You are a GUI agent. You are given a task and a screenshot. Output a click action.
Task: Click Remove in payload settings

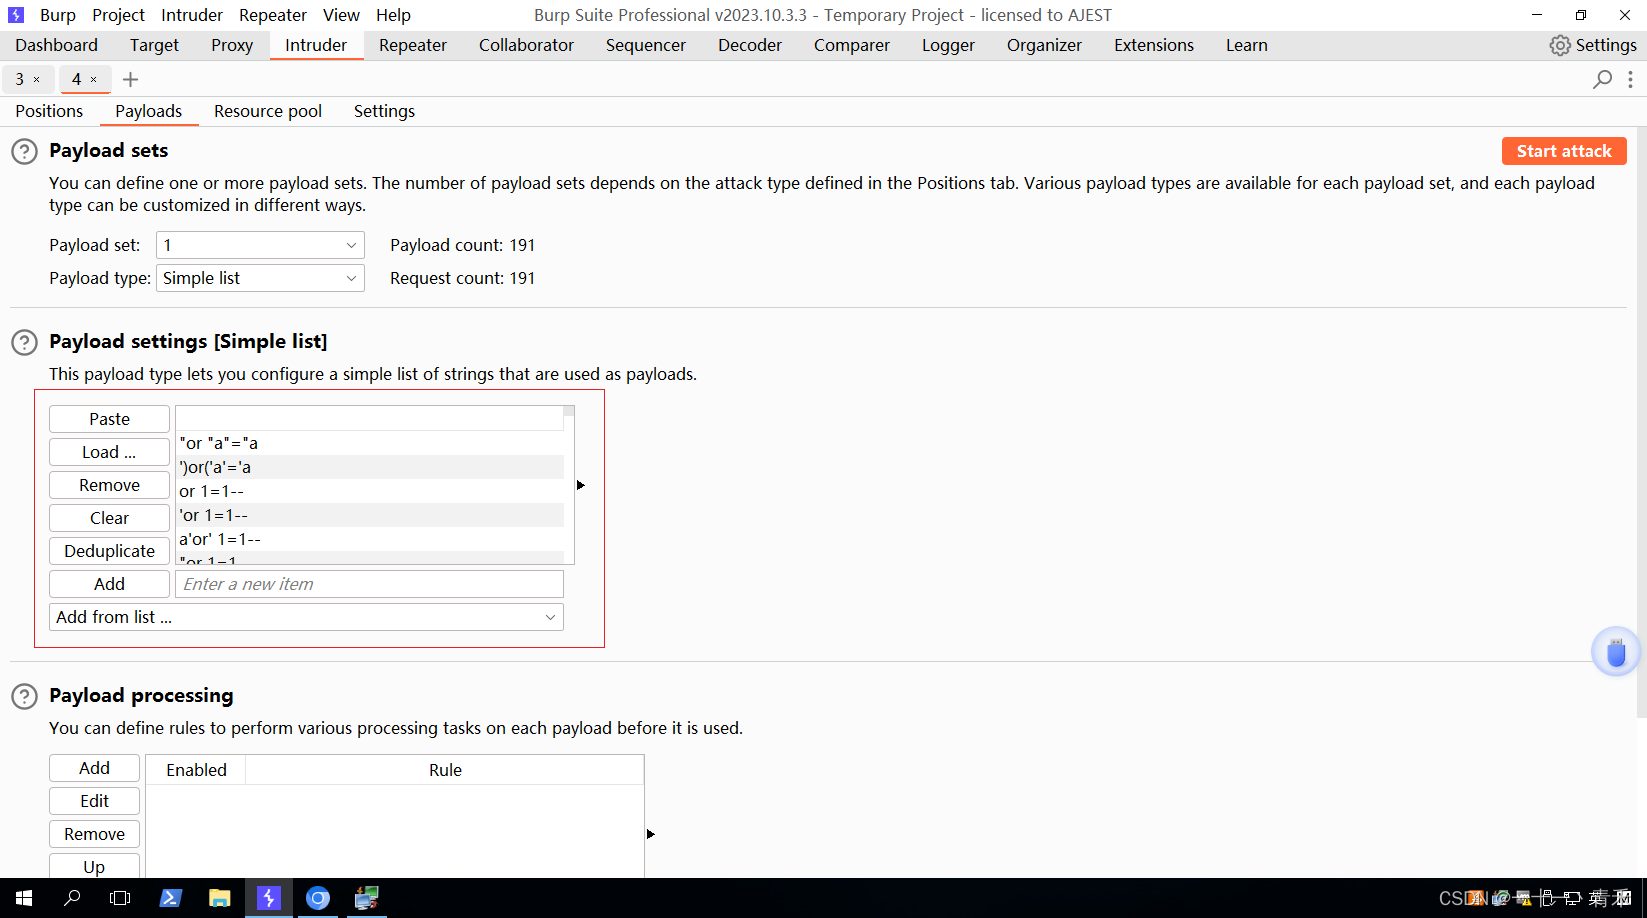[109, 485]
